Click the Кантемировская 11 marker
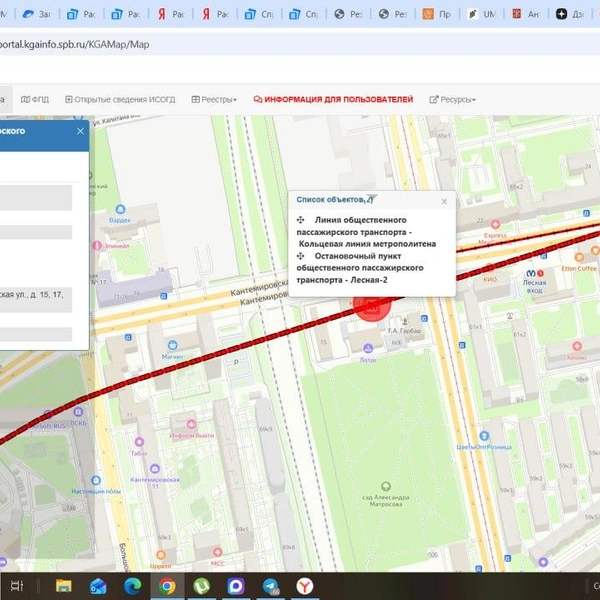Viewport: 600px width, 600px height. click(x=155, y=468)
